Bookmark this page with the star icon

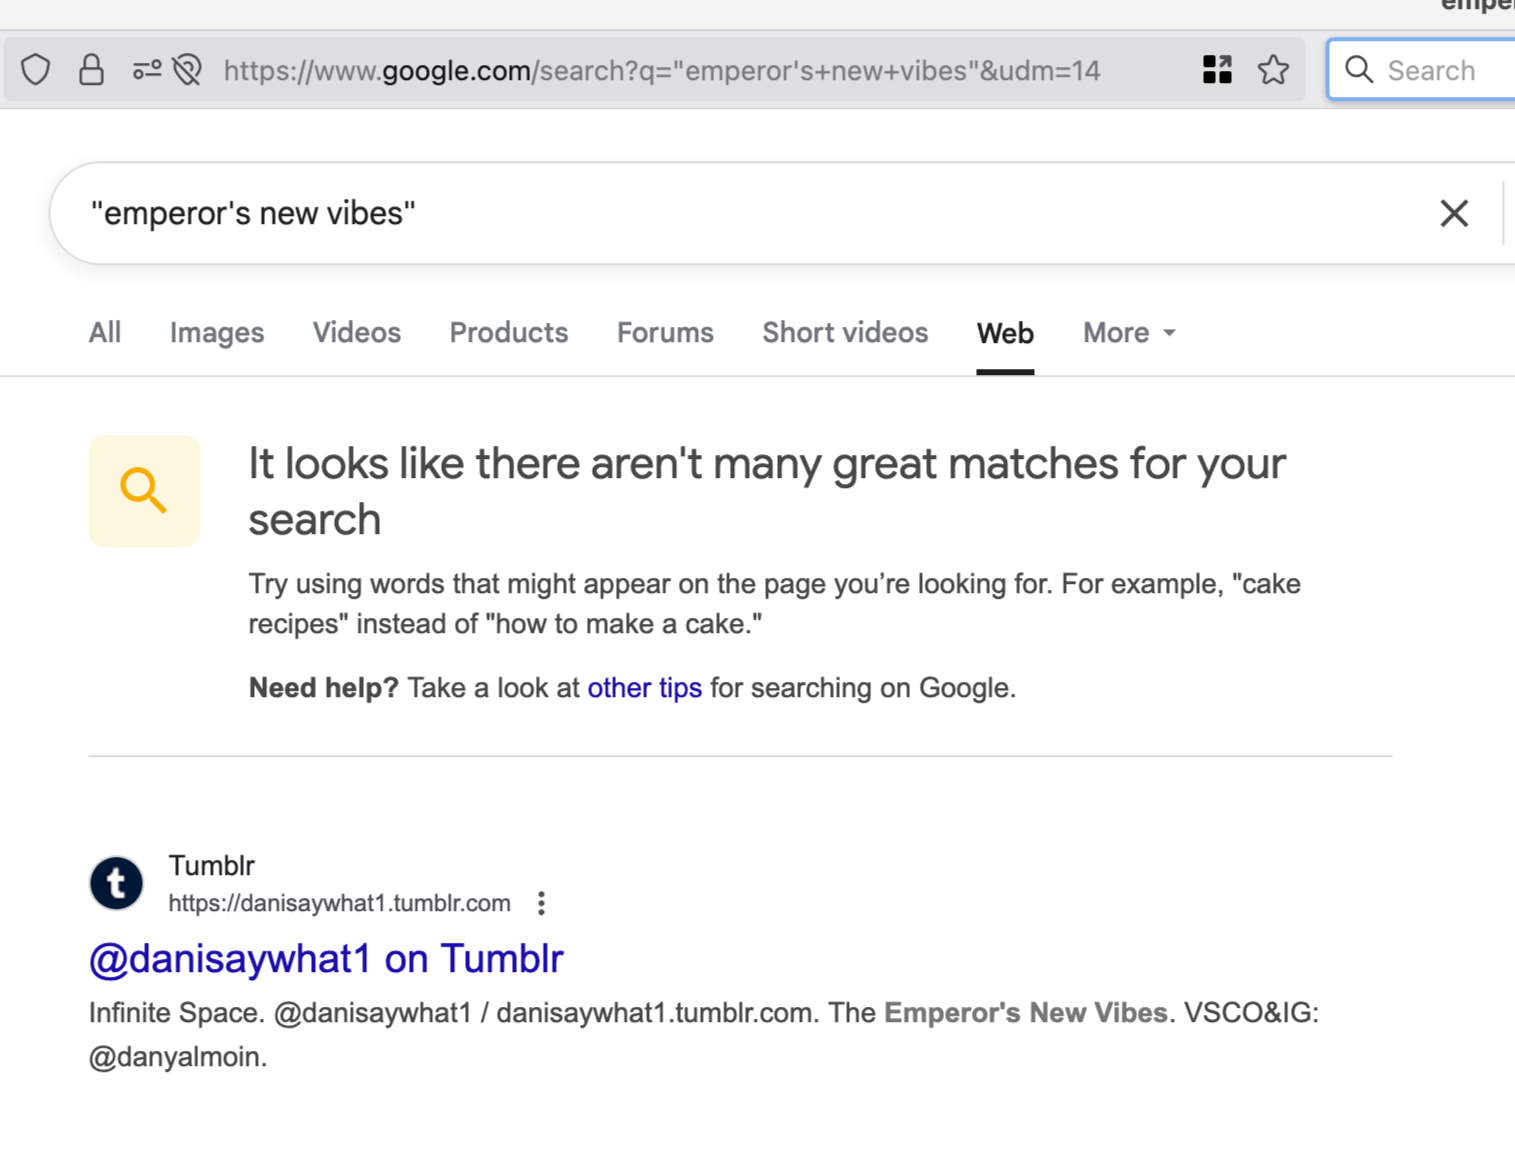click(1273, 70)
